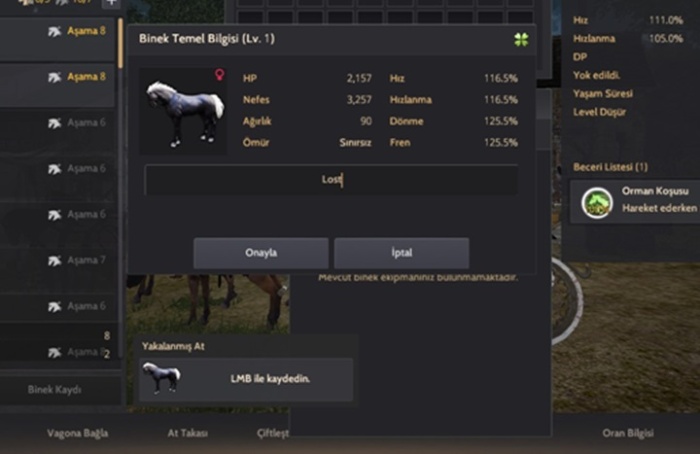This screenshot has width=700, height=454.
Task: Click the pink female gender symbol
Action: click(219, 74)
